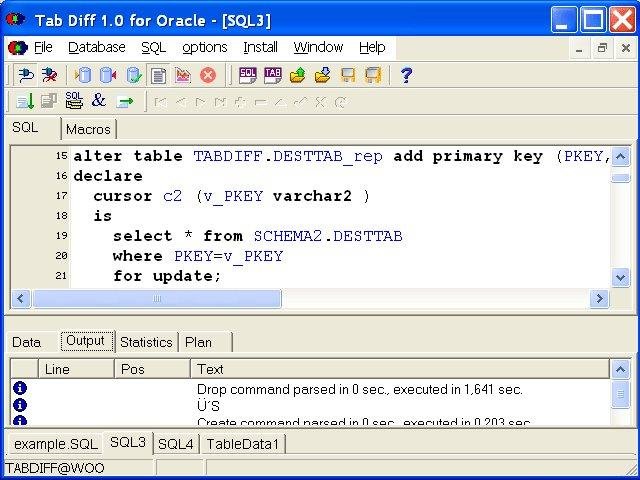Switch to the Macros tab
The width and height of the screenshot is (640, 480).
88,129
